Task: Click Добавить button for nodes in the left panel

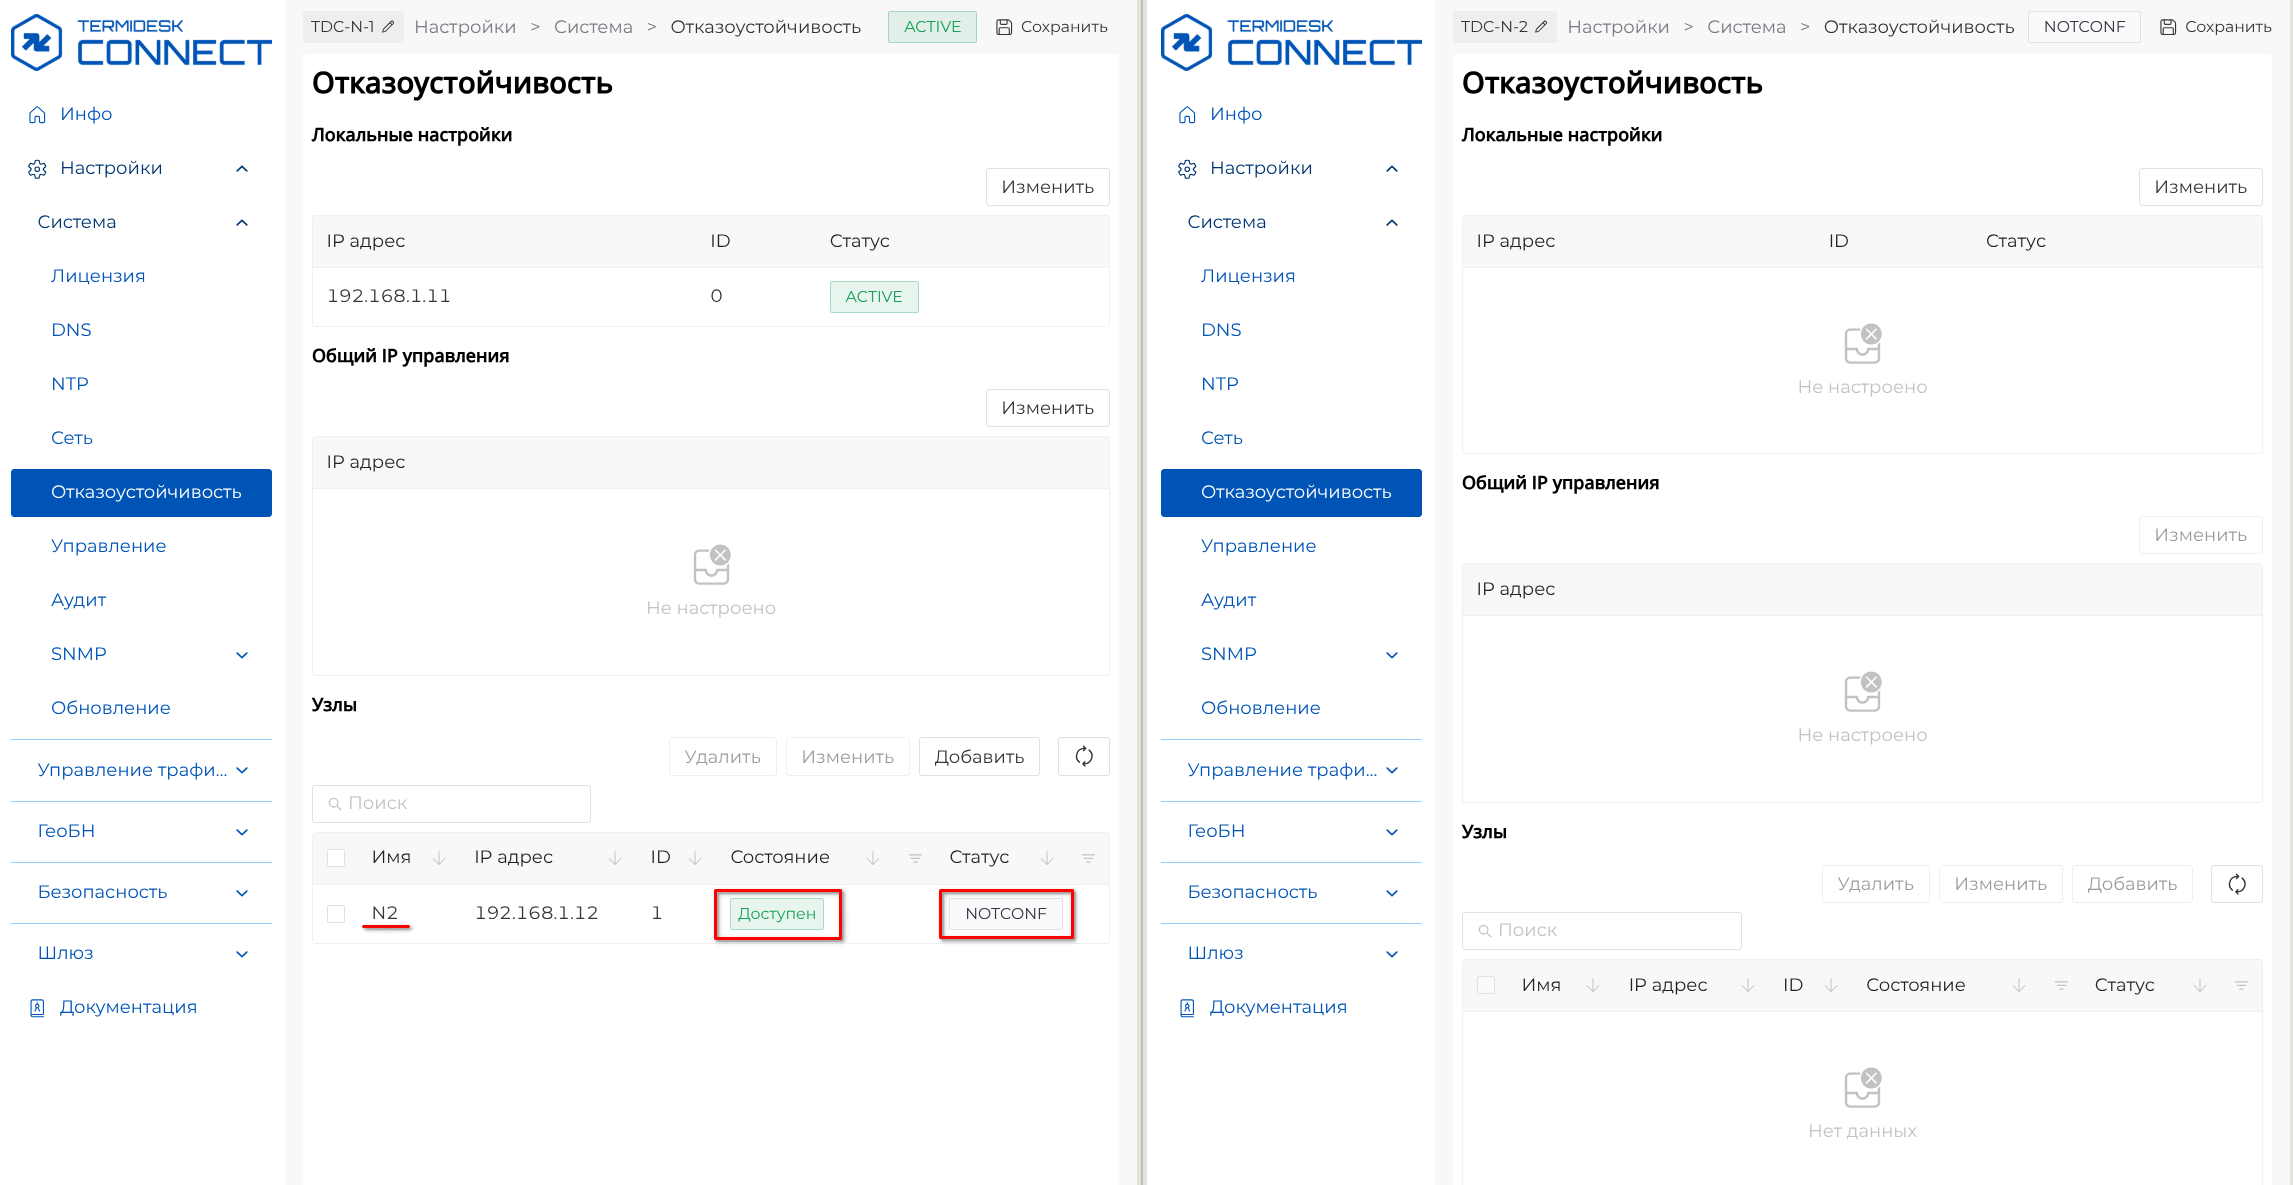Action: tap(978, 757)
